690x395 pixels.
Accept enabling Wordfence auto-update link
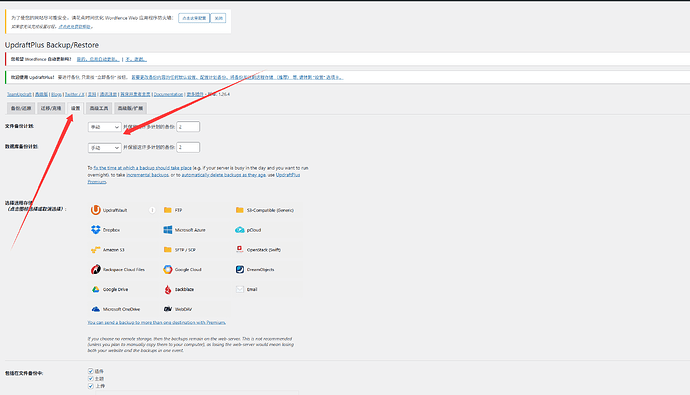[98, 59]
